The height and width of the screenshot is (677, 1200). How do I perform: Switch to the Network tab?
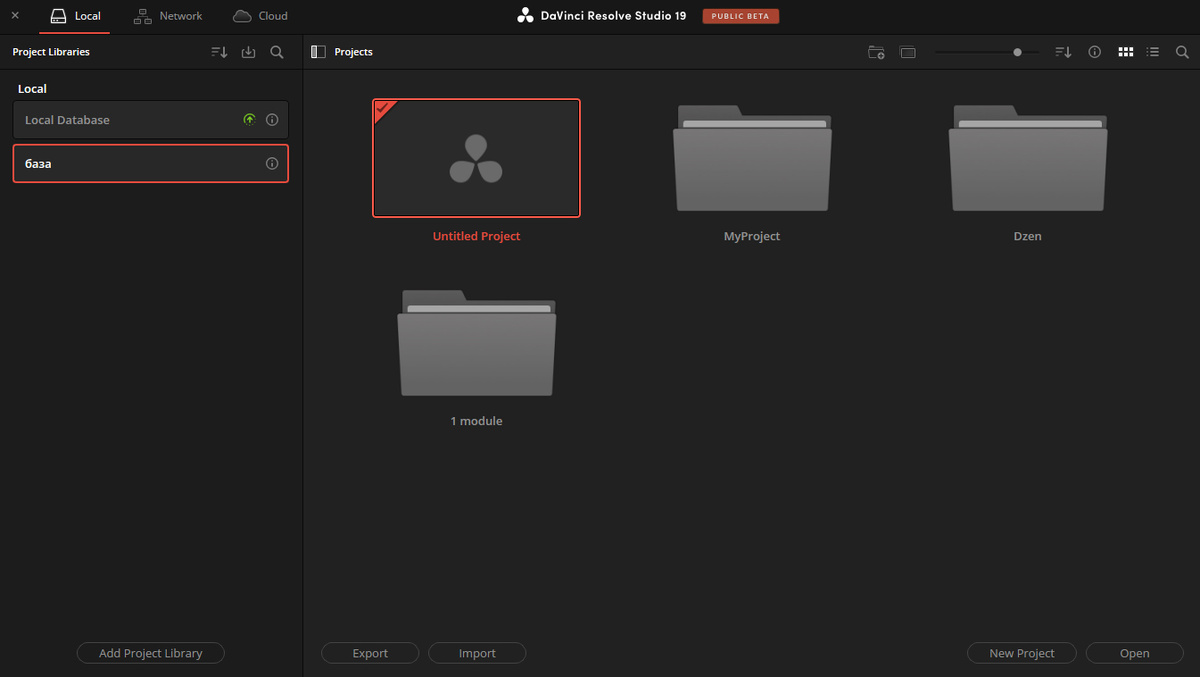coord(168,16)
